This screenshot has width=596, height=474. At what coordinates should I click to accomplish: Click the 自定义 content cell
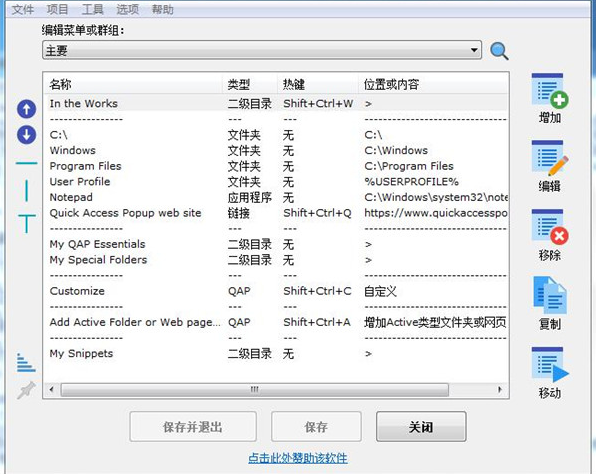click(x=380, y=291)
